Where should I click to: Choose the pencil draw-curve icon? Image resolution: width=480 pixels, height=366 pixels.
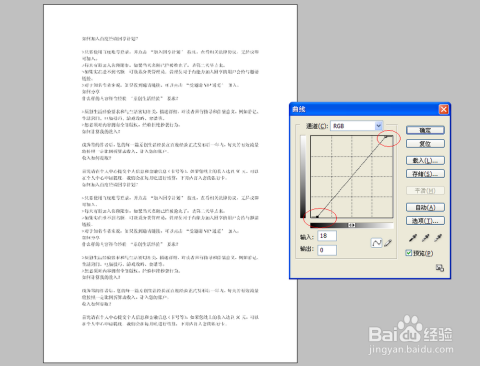tap(388, 243)
